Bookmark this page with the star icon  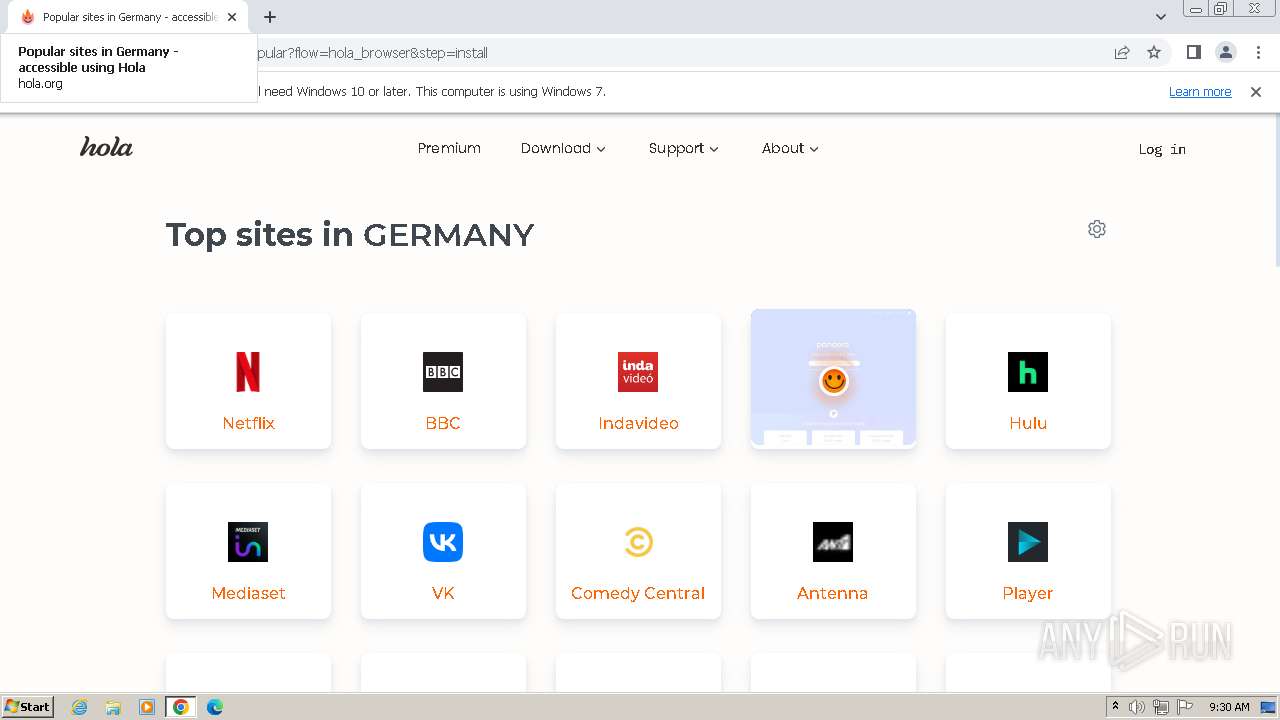(x=1154, y=52)
